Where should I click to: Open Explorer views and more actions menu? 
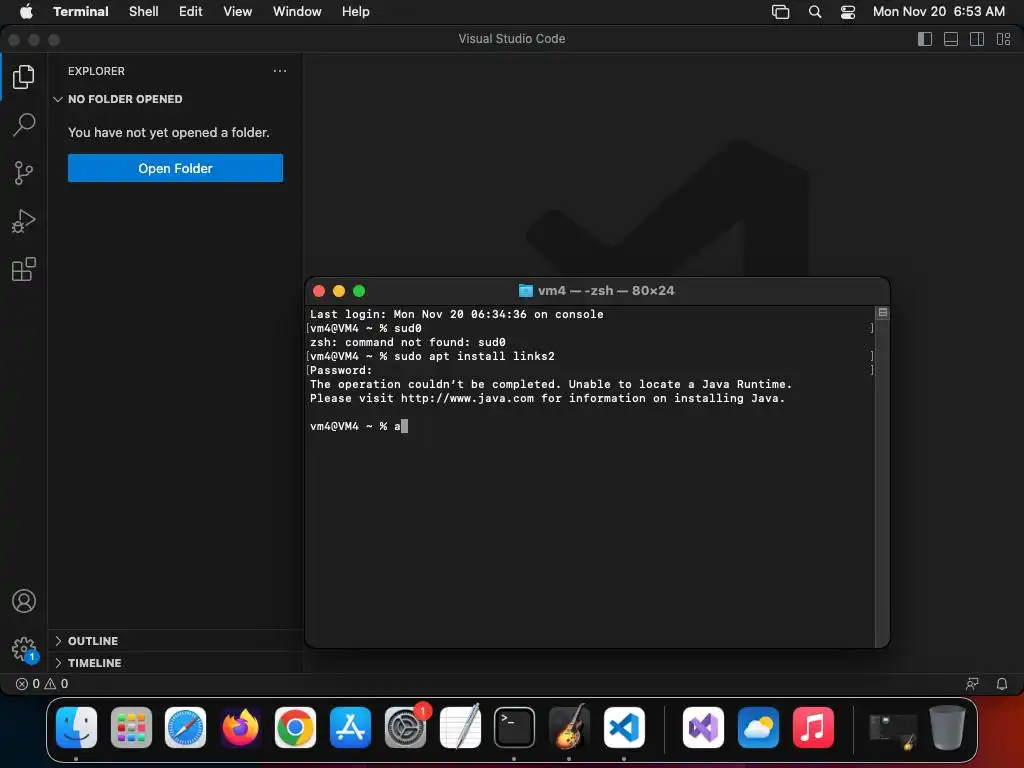click(x=280, y=71)
